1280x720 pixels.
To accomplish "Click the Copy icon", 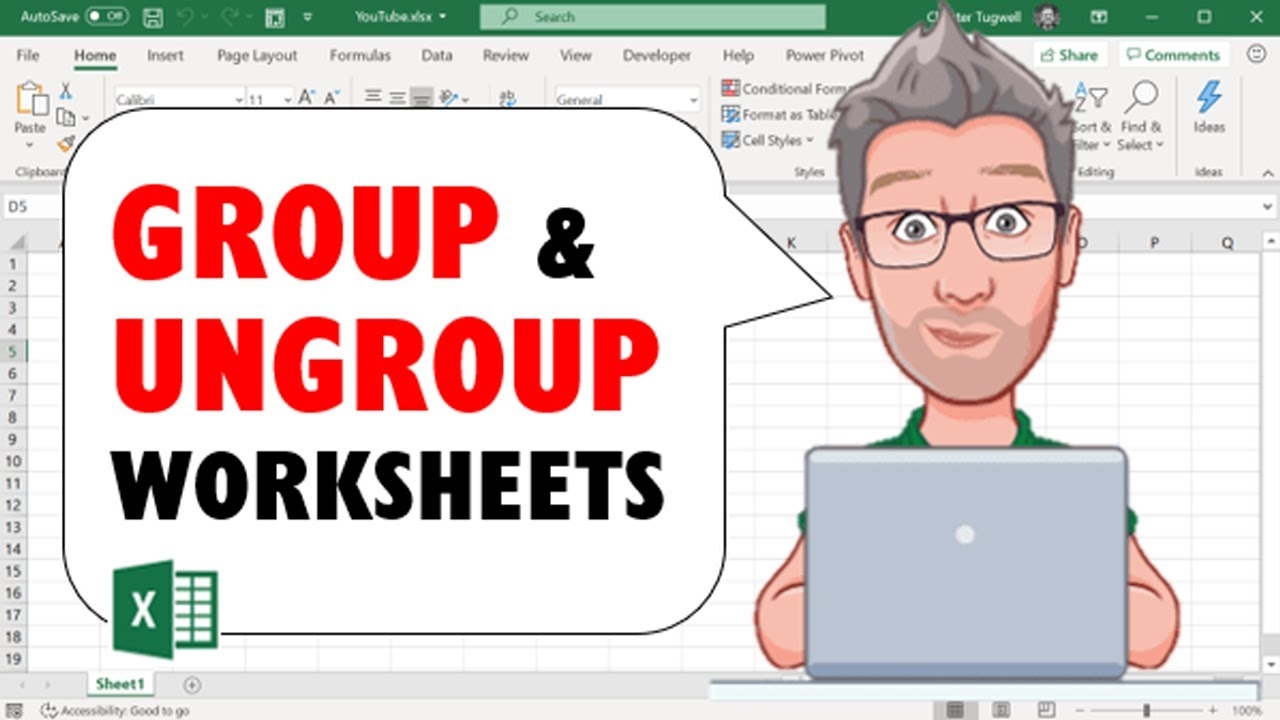I will (x=66, y=117).
